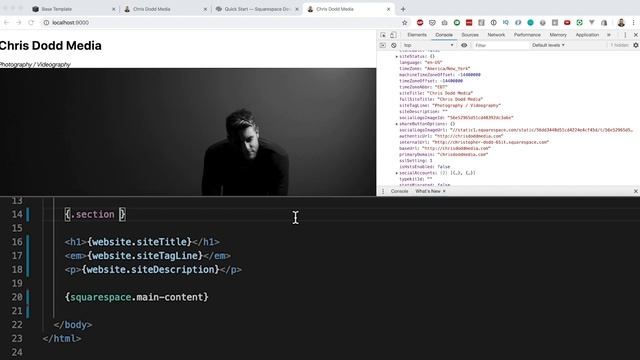Open the DevTools customize menu

(x=625, y=35)
